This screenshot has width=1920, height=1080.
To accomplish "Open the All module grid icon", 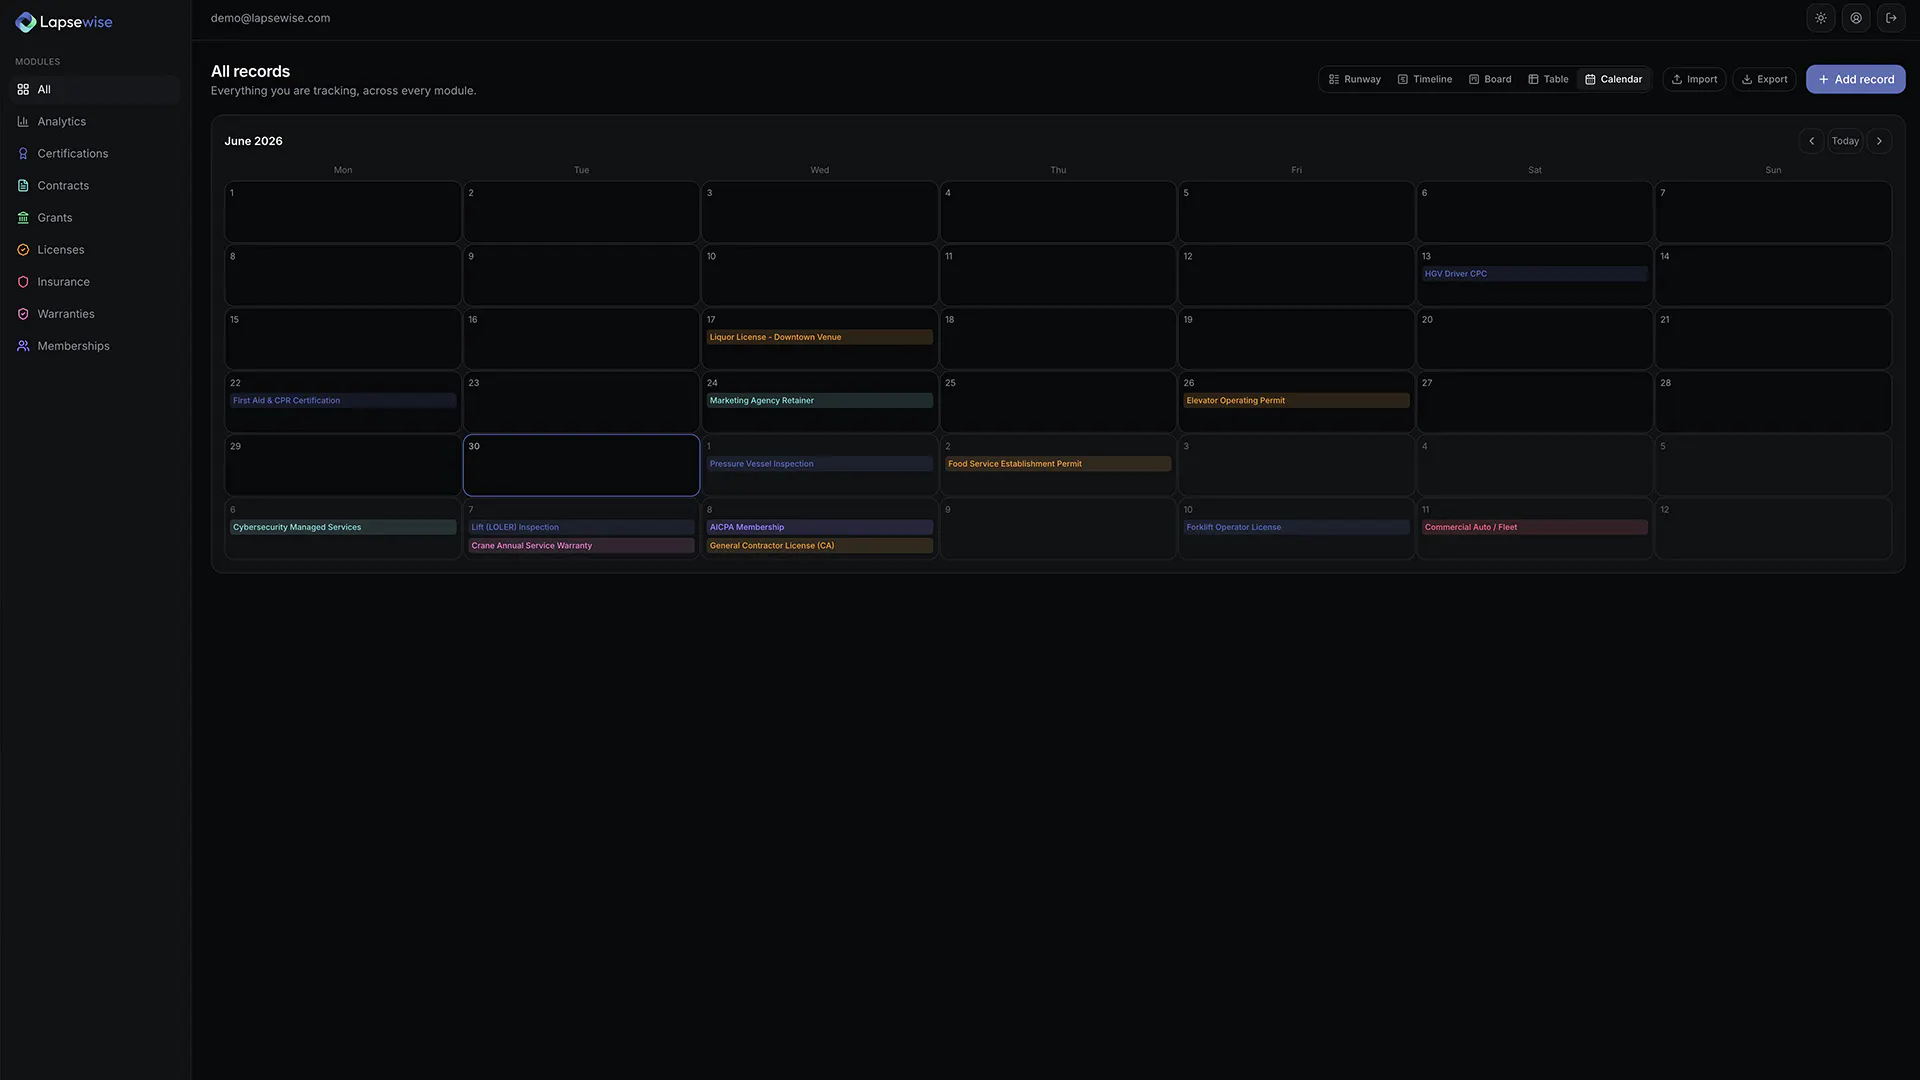I will tap(23, 89).
